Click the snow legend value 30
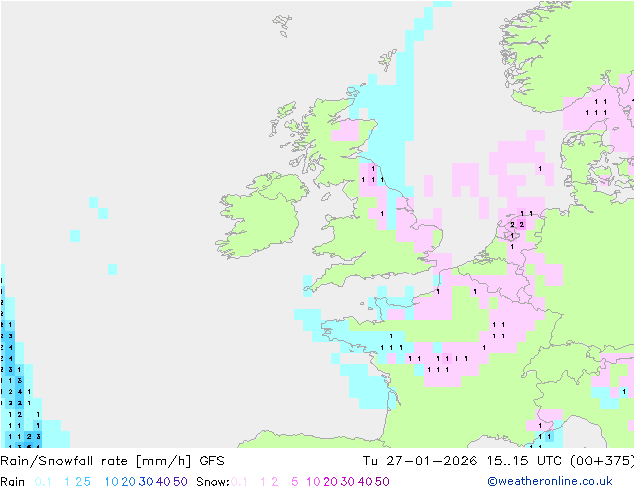This screenshot has height=490, width=634. coord(348,482)
